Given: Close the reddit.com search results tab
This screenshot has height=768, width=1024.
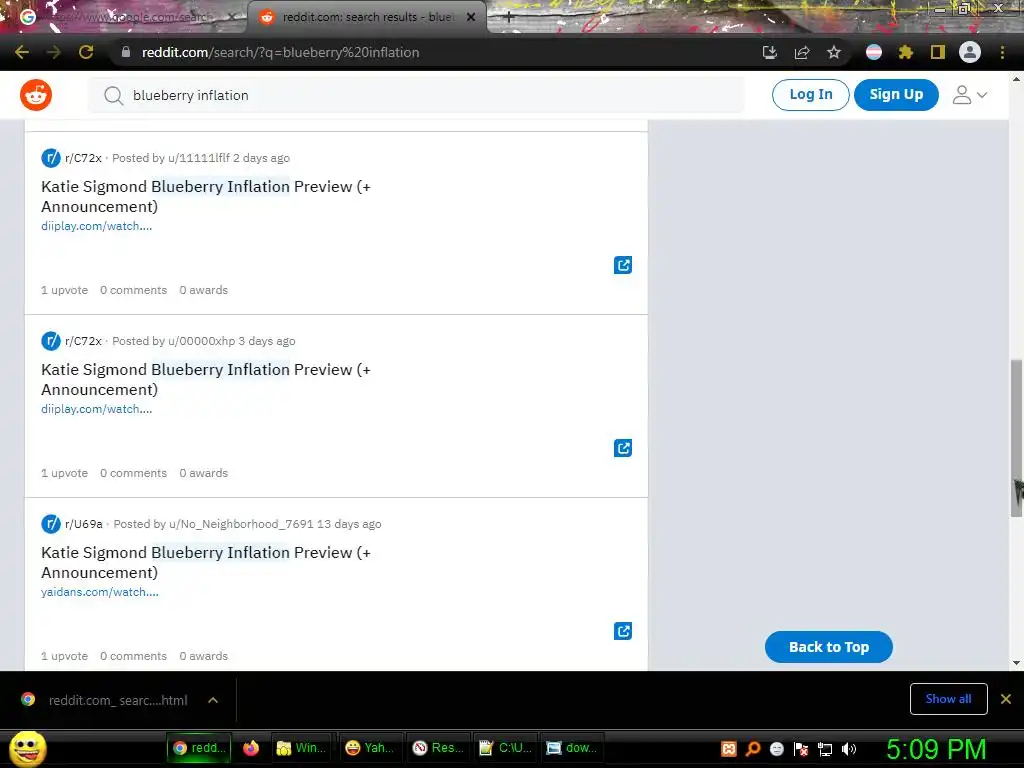Looking at the screenshot, I should pyautogui.click(x=471, y=17).
